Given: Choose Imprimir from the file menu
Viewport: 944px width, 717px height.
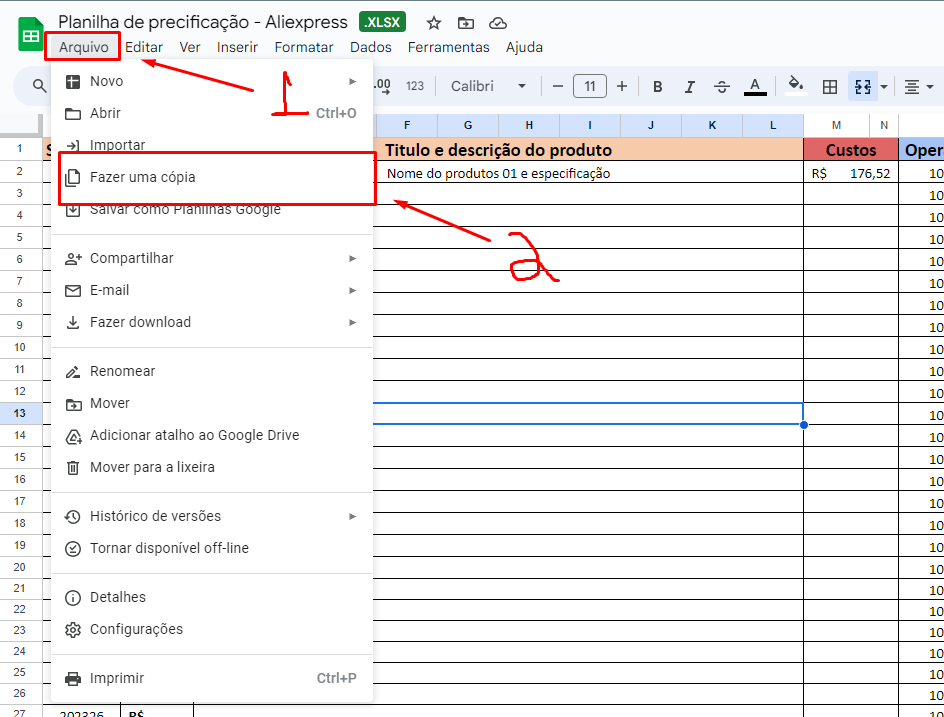Looking at the screenshot, I should (x=212, y=678).
